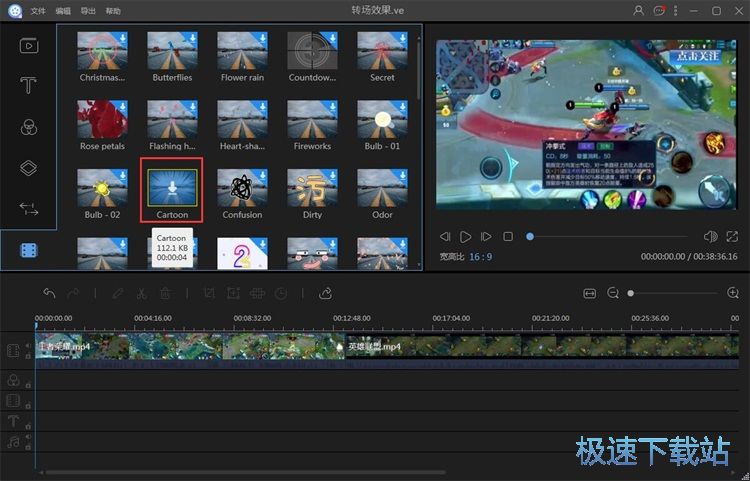Click the fit-timeline-to-window icon
The image size is (750, 481).
click(x=590, y=293)
